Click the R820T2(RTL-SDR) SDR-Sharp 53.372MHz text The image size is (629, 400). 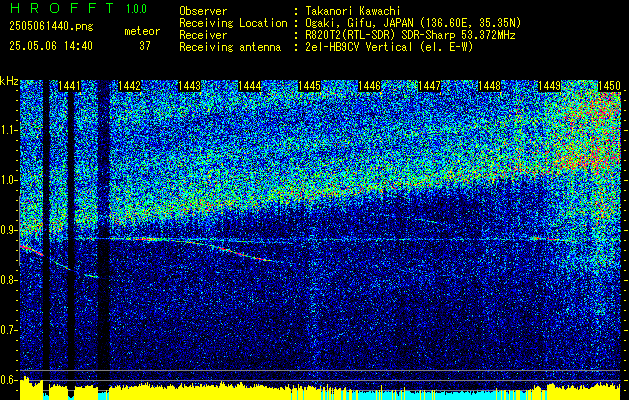coord(410,35)
